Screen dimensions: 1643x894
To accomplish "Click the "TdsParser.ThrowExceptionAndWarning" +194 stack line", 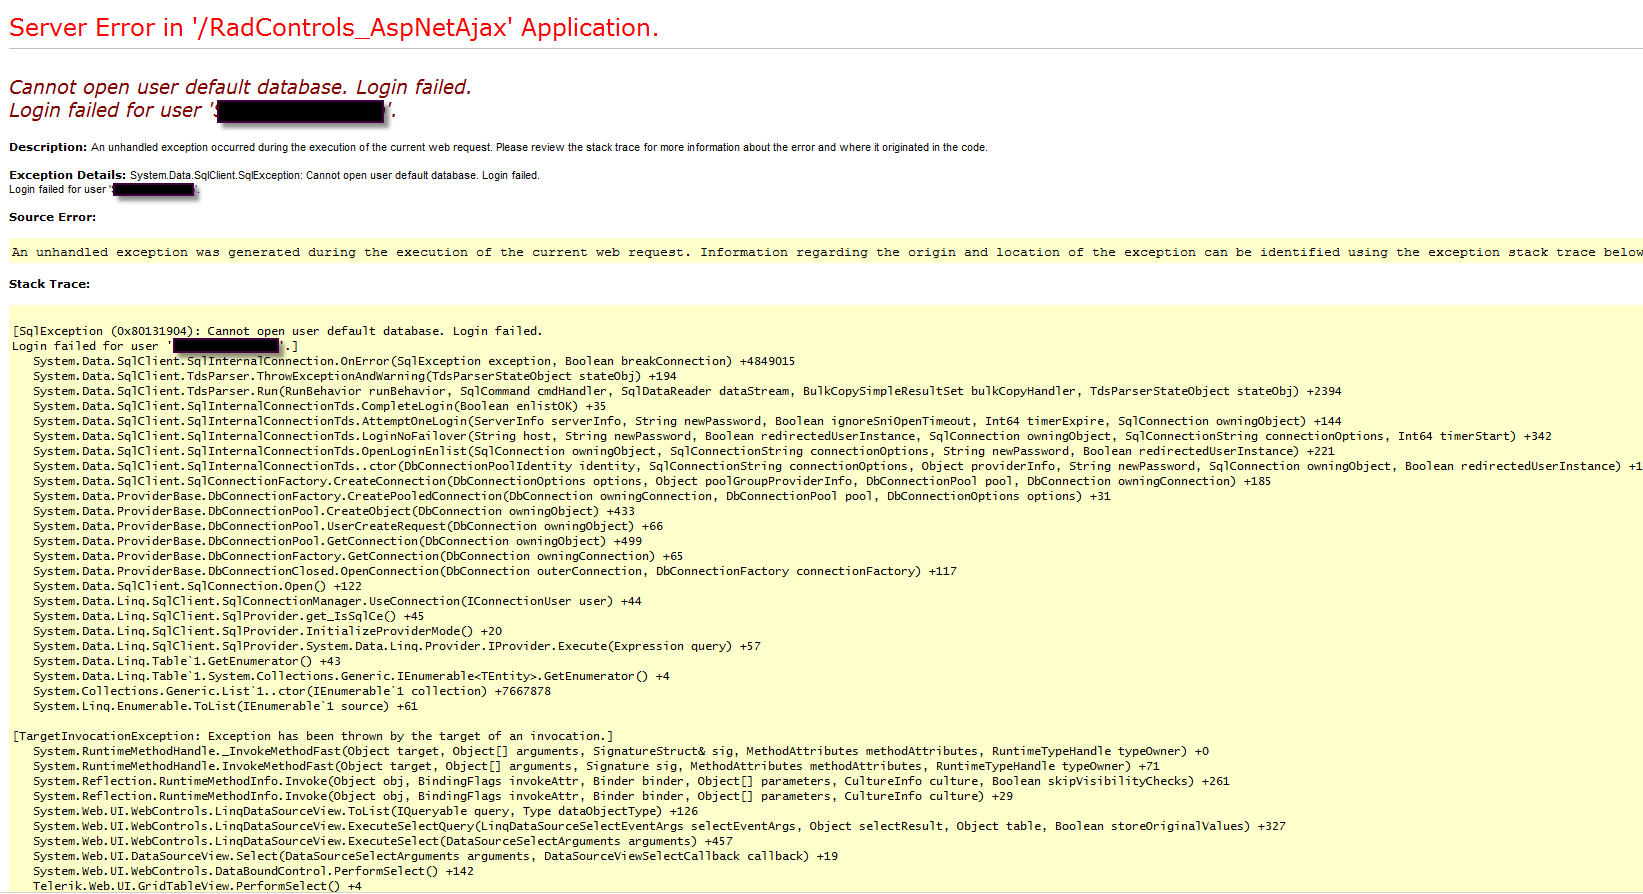I will pos(355,376).
